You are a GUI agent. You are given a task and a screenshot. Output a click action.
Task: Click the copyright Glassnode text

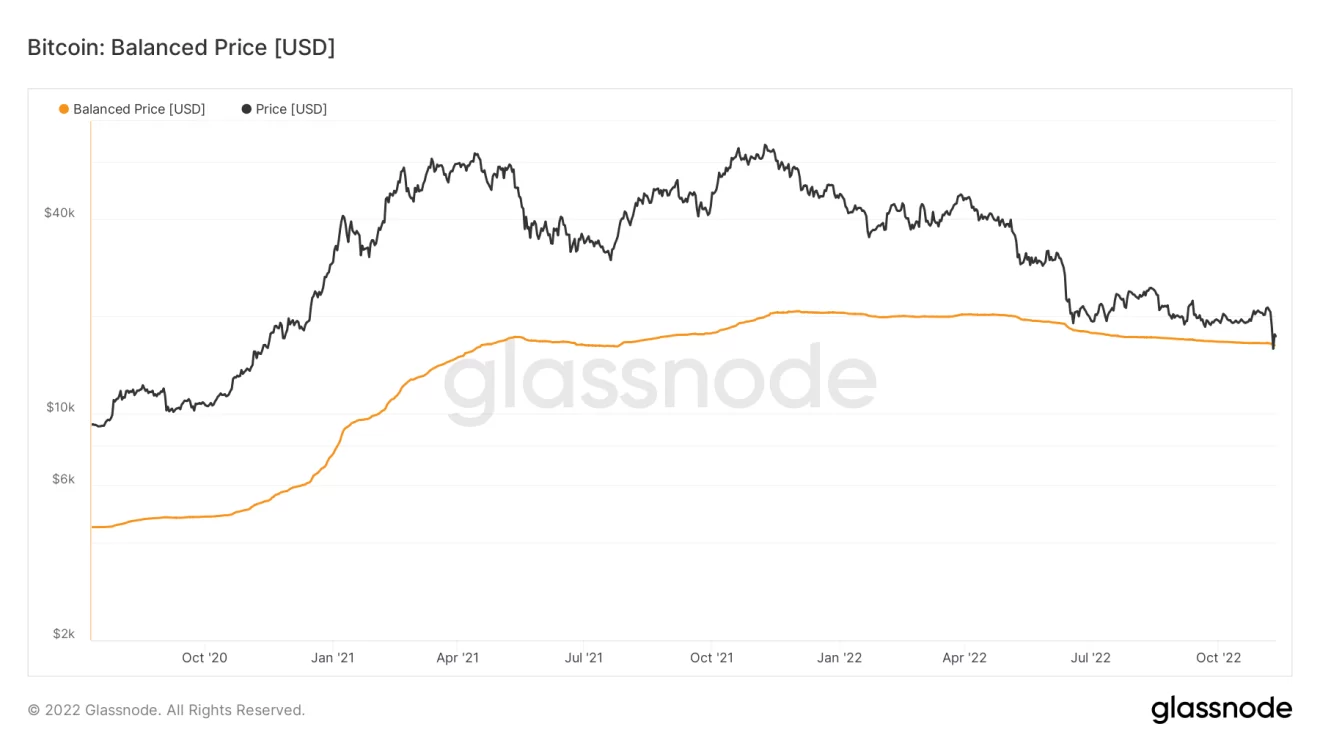pyautogui.click(x=166, y=710)
